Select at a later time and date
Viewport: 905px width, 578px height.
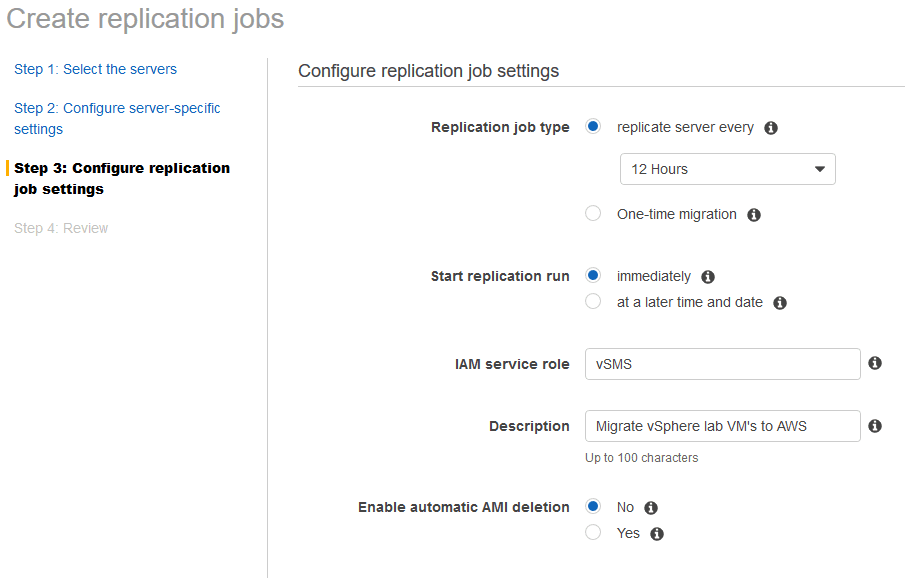click(593, 301)
